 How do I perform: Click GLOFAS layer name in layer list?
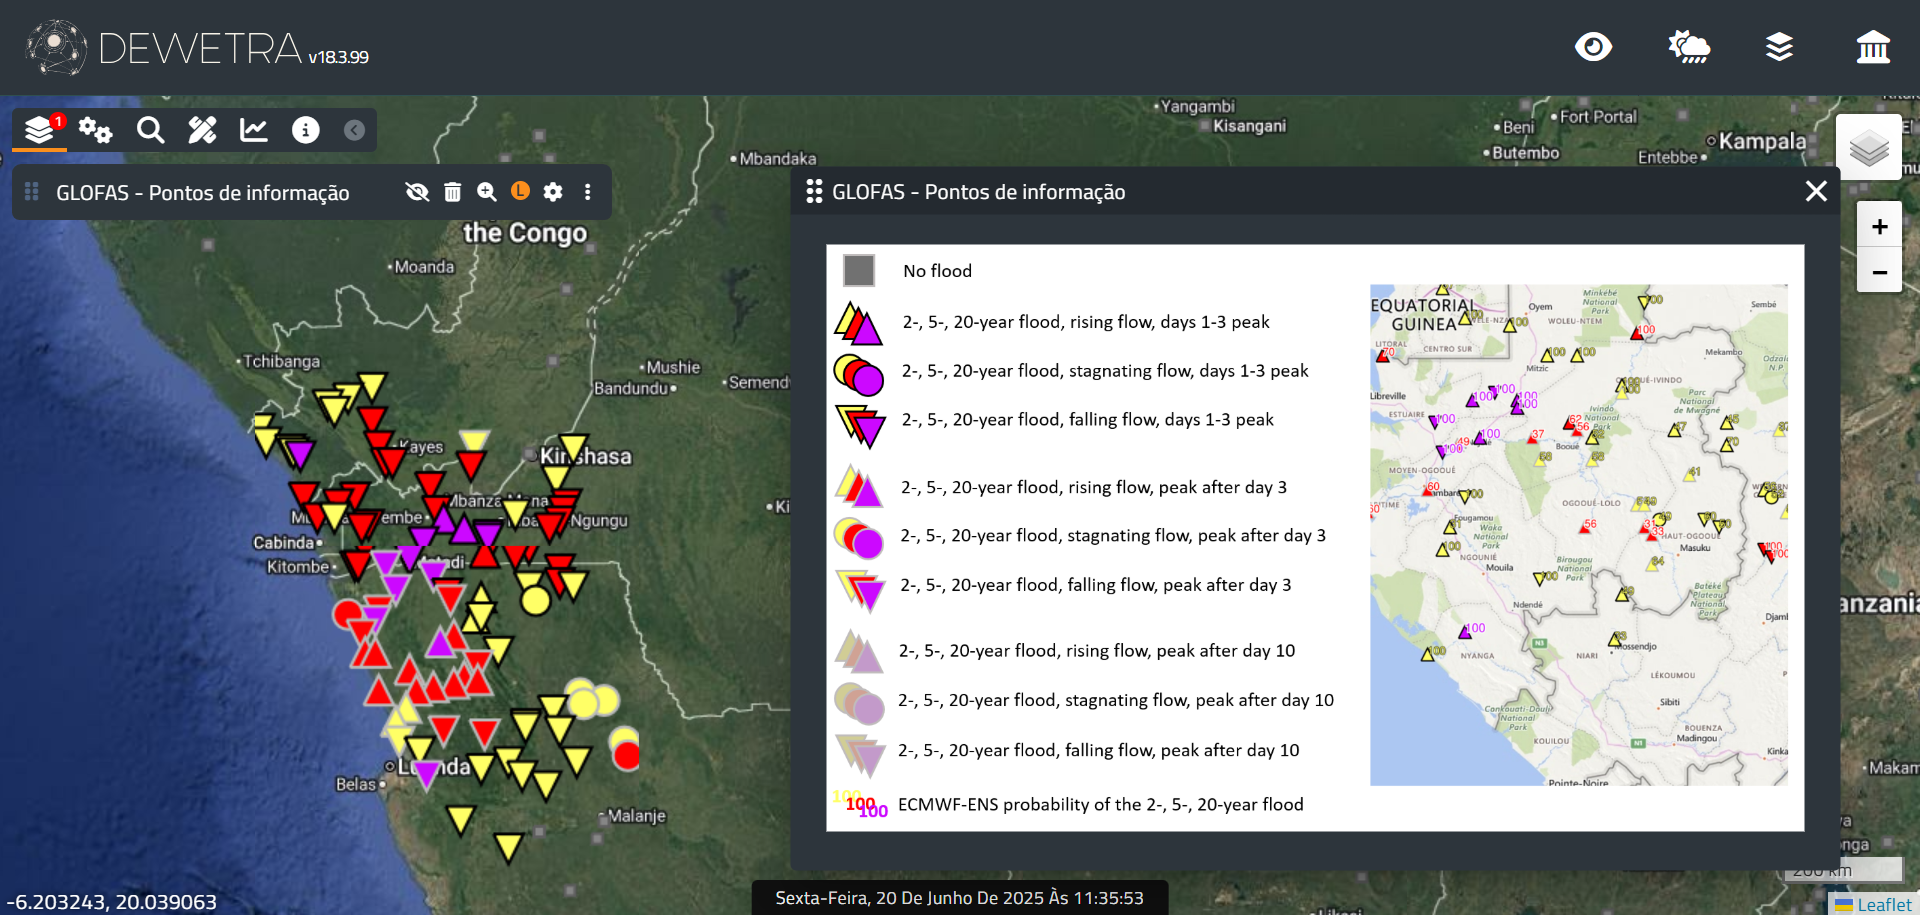[x=202, y=193]
